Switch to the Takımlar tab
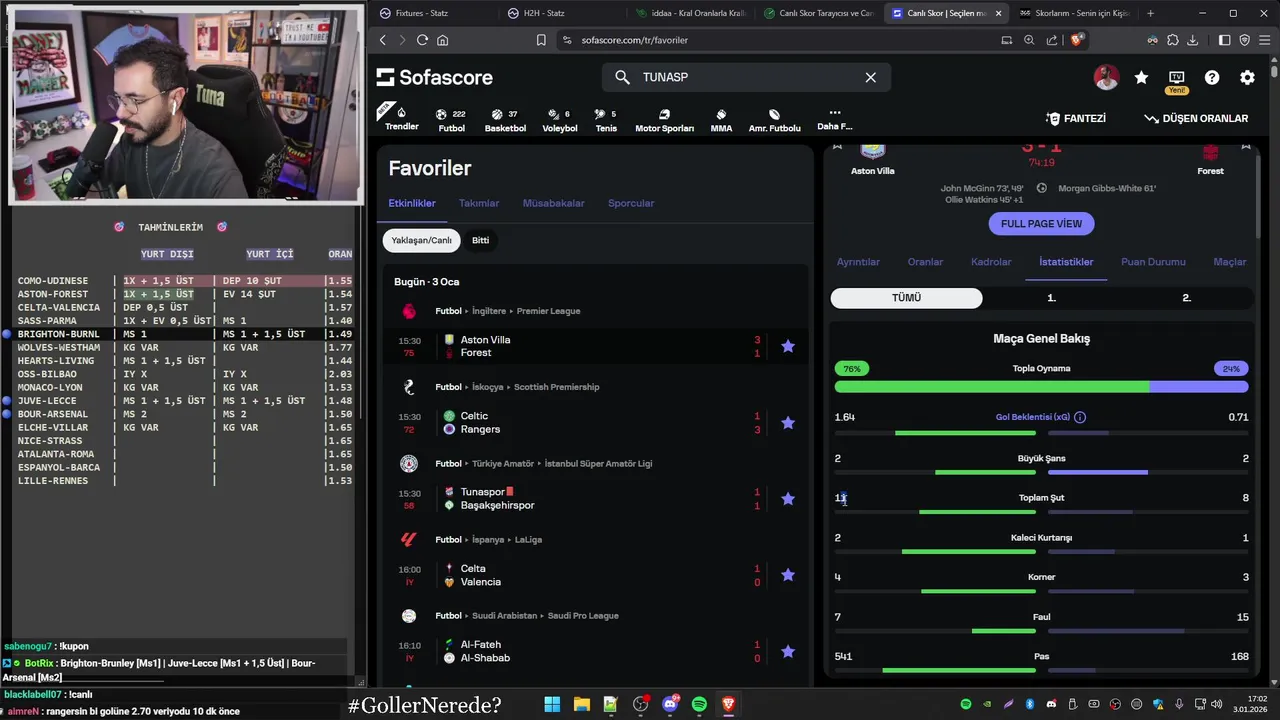The height and width of the screenshot is (720, 1280). (x=479, y=203)
